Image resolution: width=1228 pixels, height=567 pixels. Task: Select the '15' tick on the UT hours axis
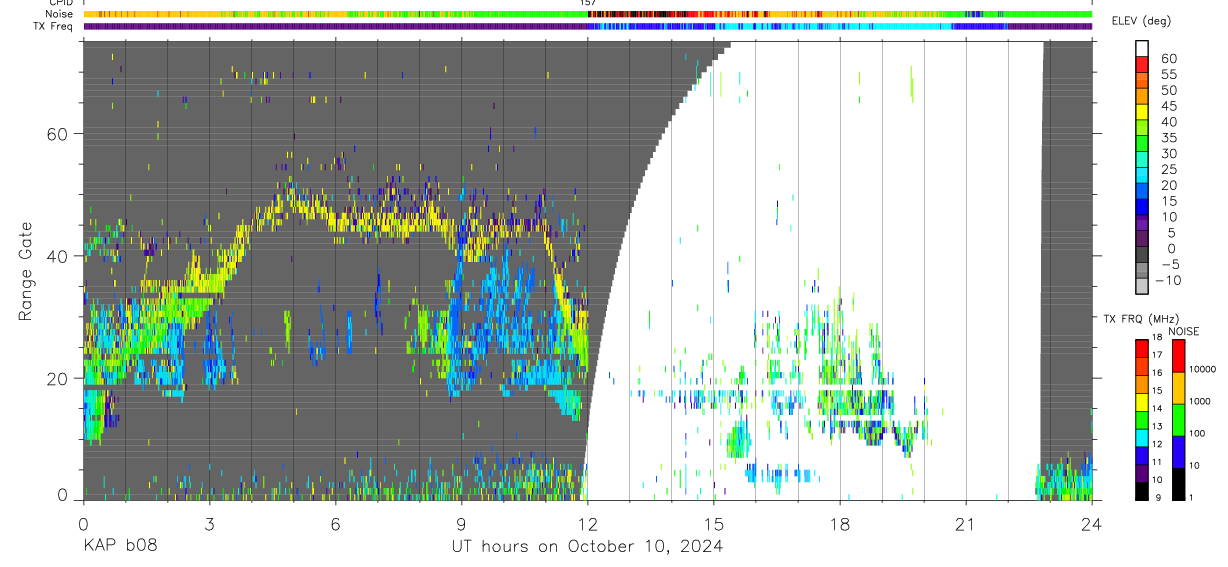(x=713, y=523)
